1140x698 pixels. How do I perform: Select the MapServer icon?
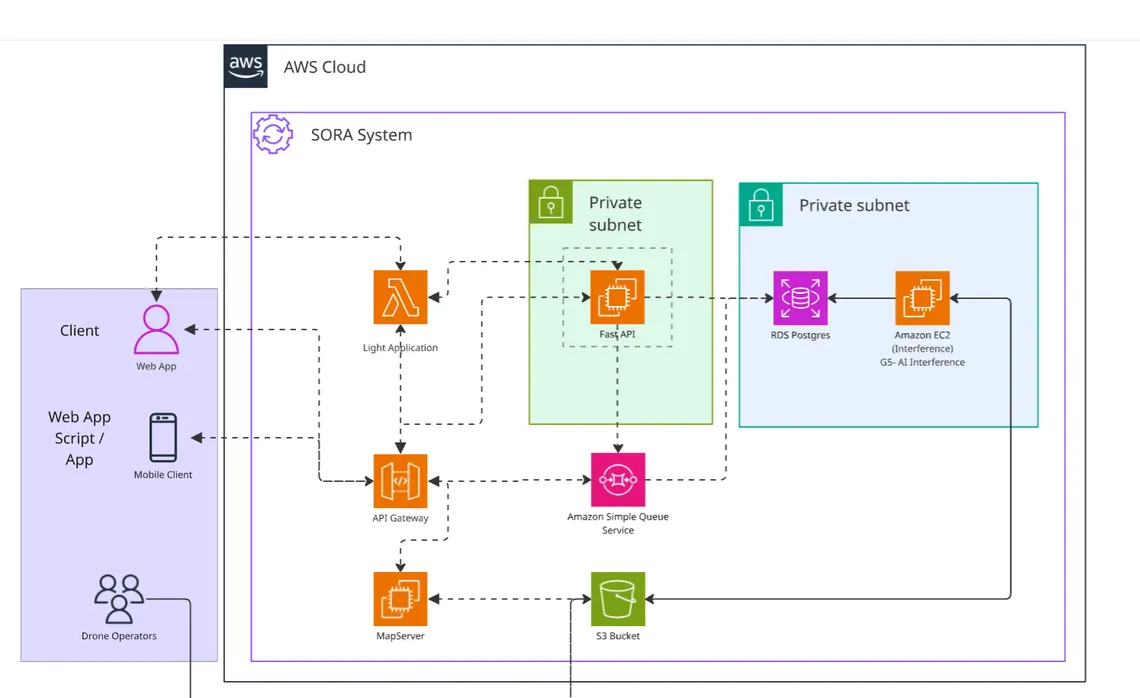(401, 599)
